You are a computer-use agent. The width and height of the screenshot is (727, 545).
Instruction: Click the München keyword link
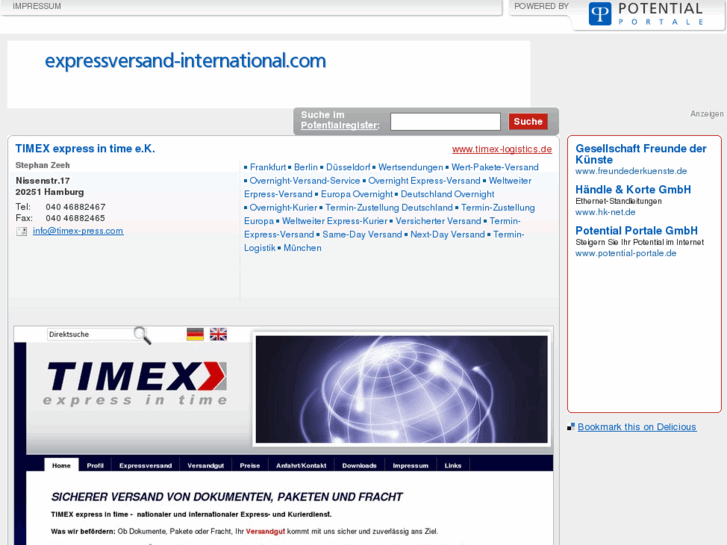[302, 248]
